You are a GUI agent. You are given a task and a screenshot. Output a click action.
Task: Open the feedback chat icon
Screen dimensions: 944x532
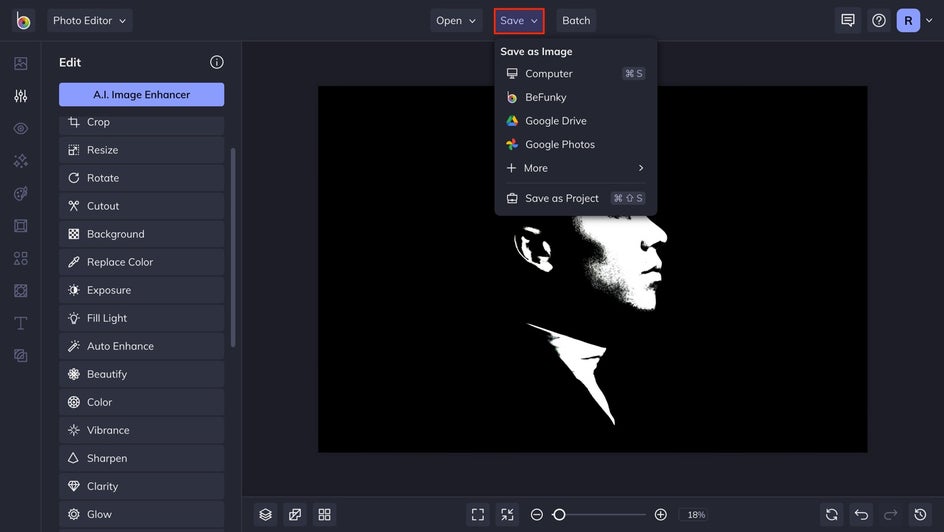848,20
